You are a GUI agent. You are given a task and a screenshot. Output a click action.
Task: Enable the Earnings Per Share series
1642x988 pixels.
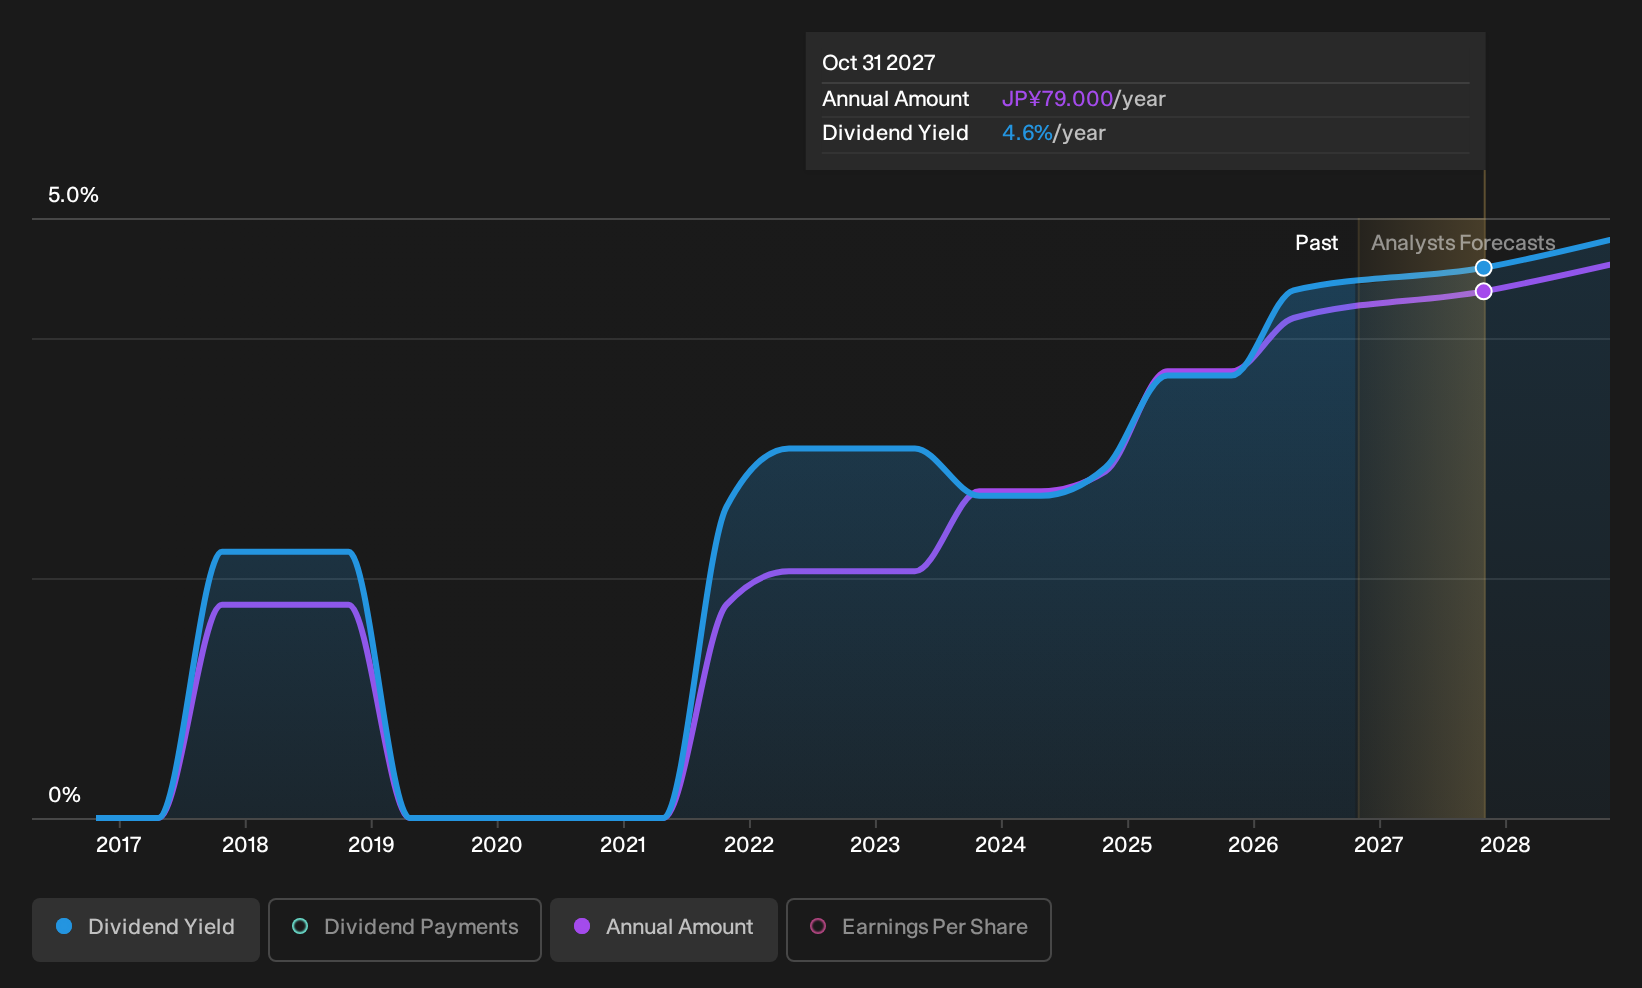(919, 929)
